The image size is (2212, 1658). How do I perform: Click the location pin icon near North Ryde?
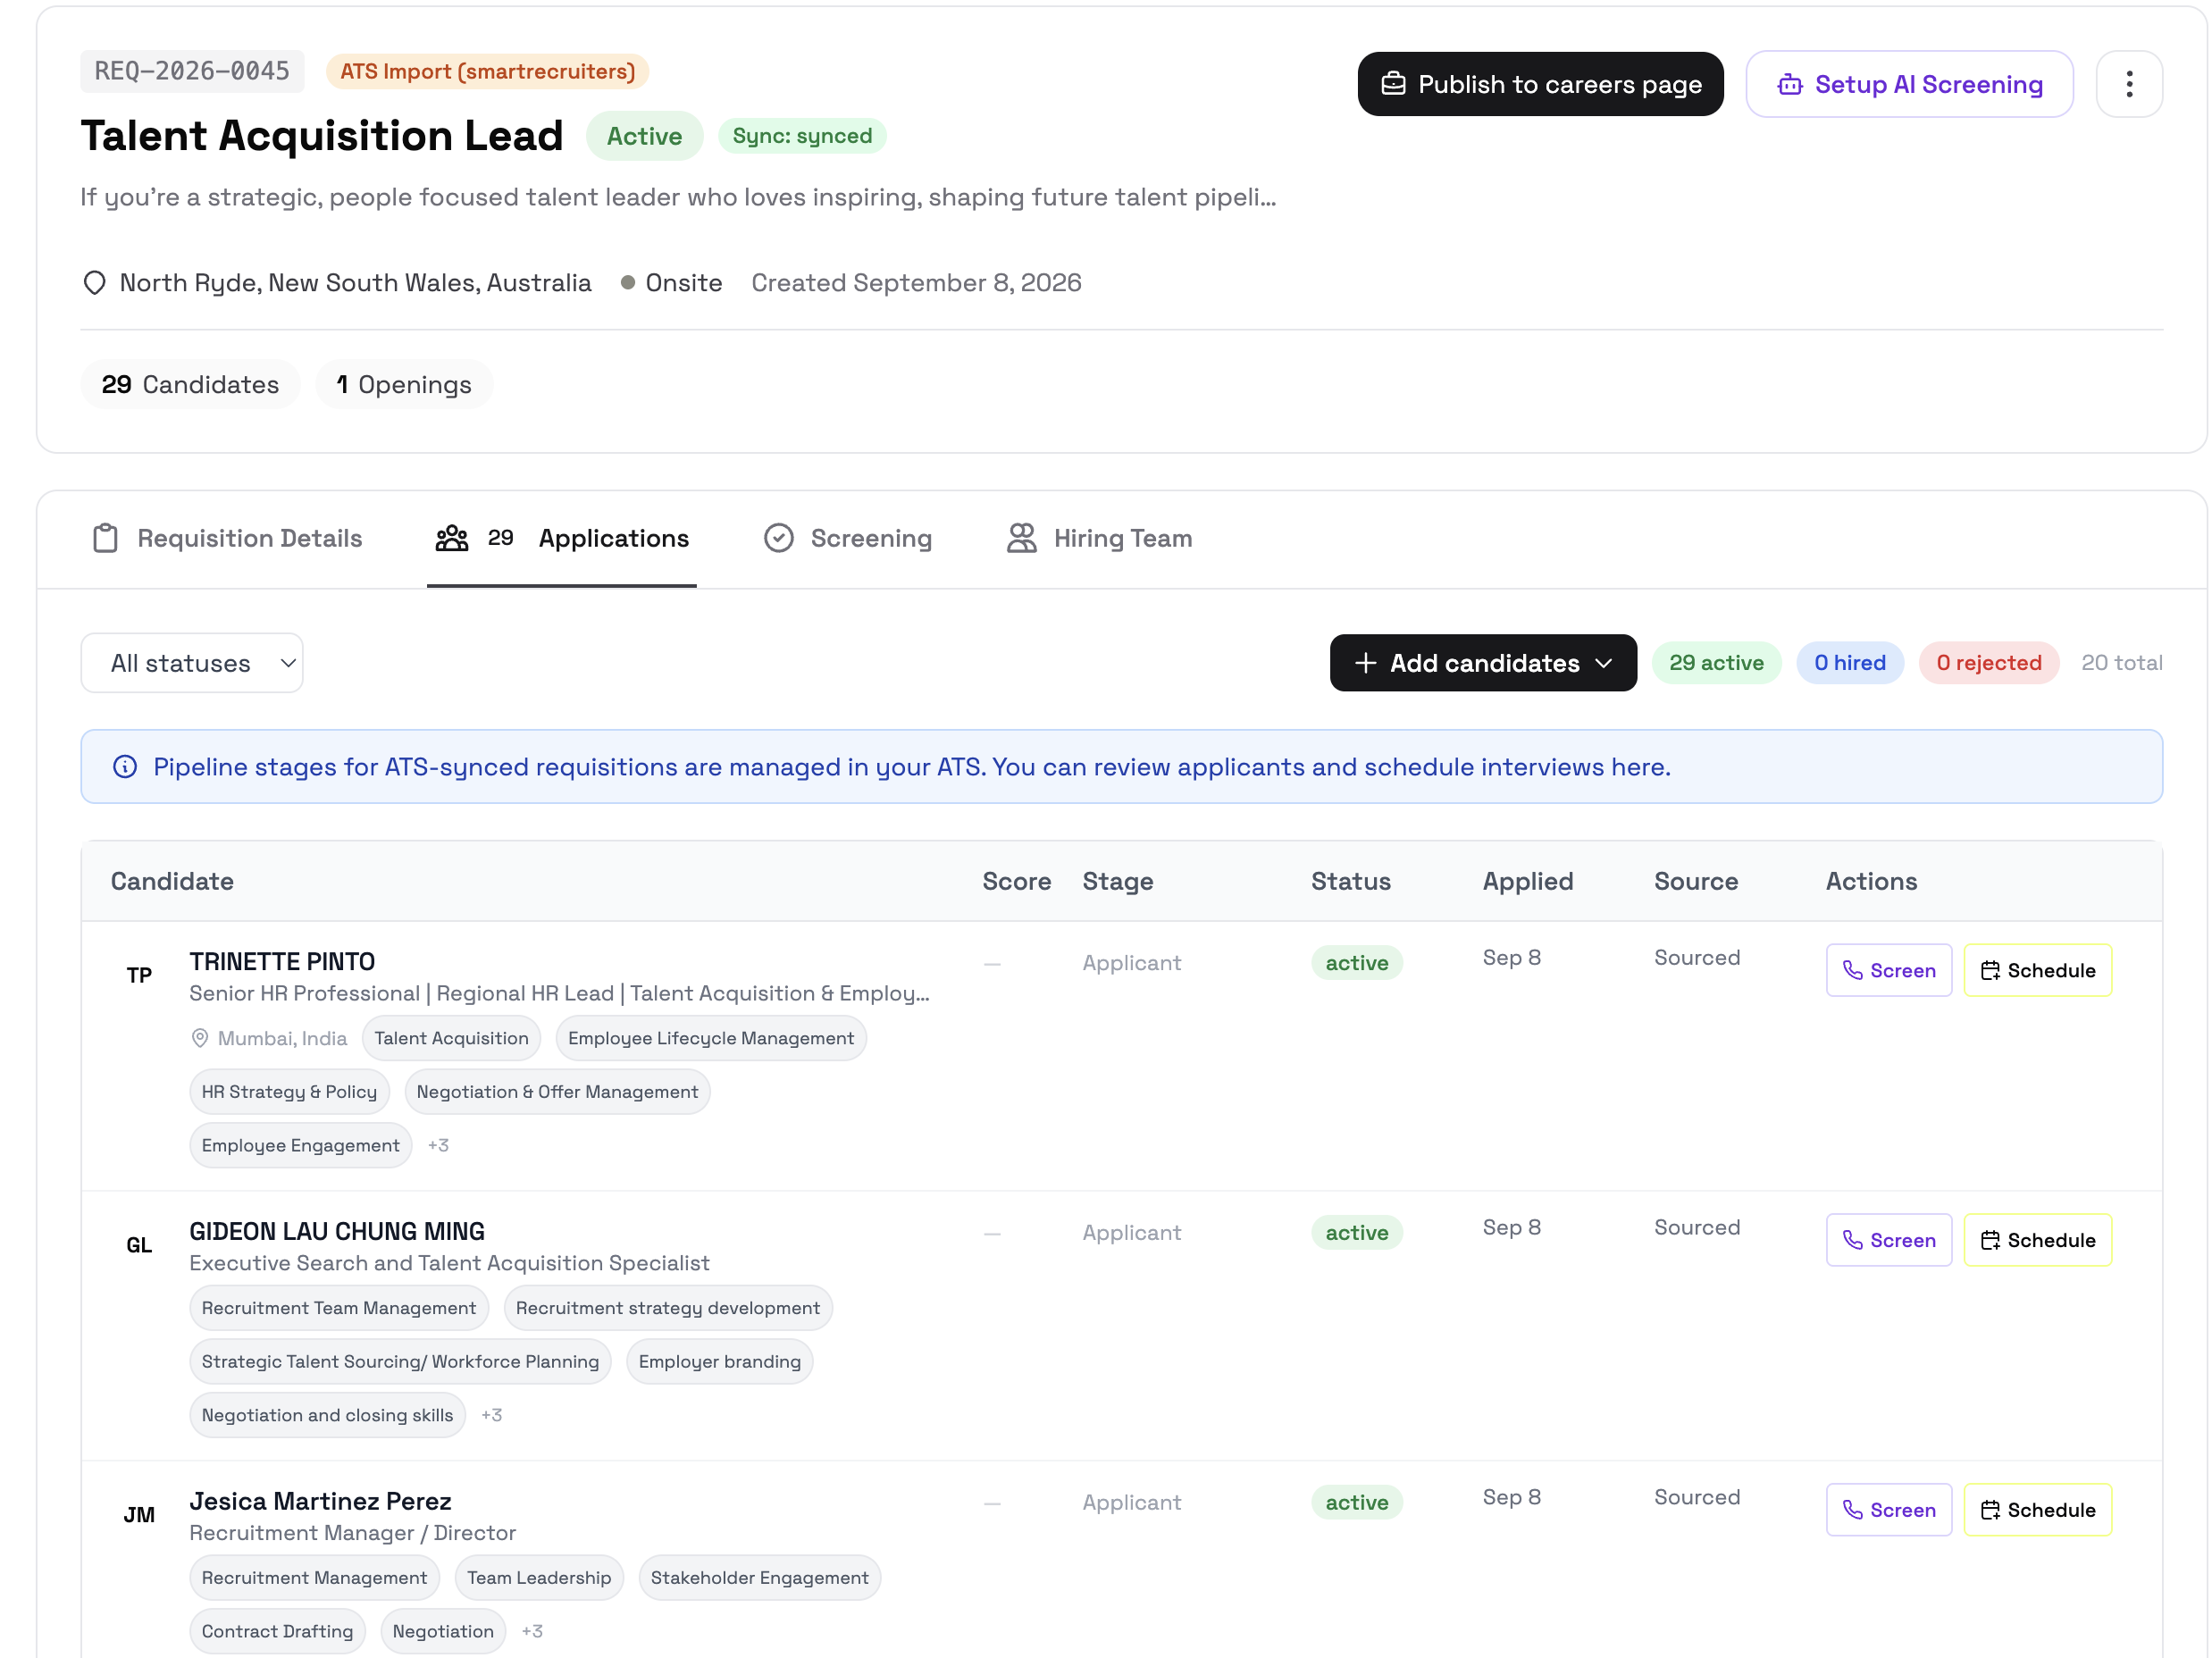pyautogui.click(x=94, y=283)
